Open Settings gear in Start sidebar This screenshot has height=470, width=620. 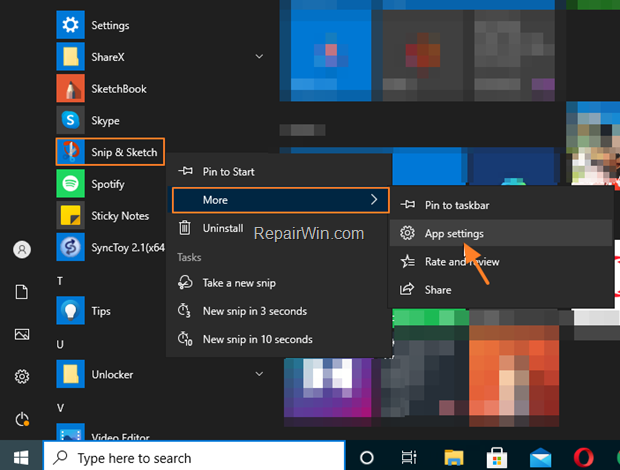click(x=22, y=376)
